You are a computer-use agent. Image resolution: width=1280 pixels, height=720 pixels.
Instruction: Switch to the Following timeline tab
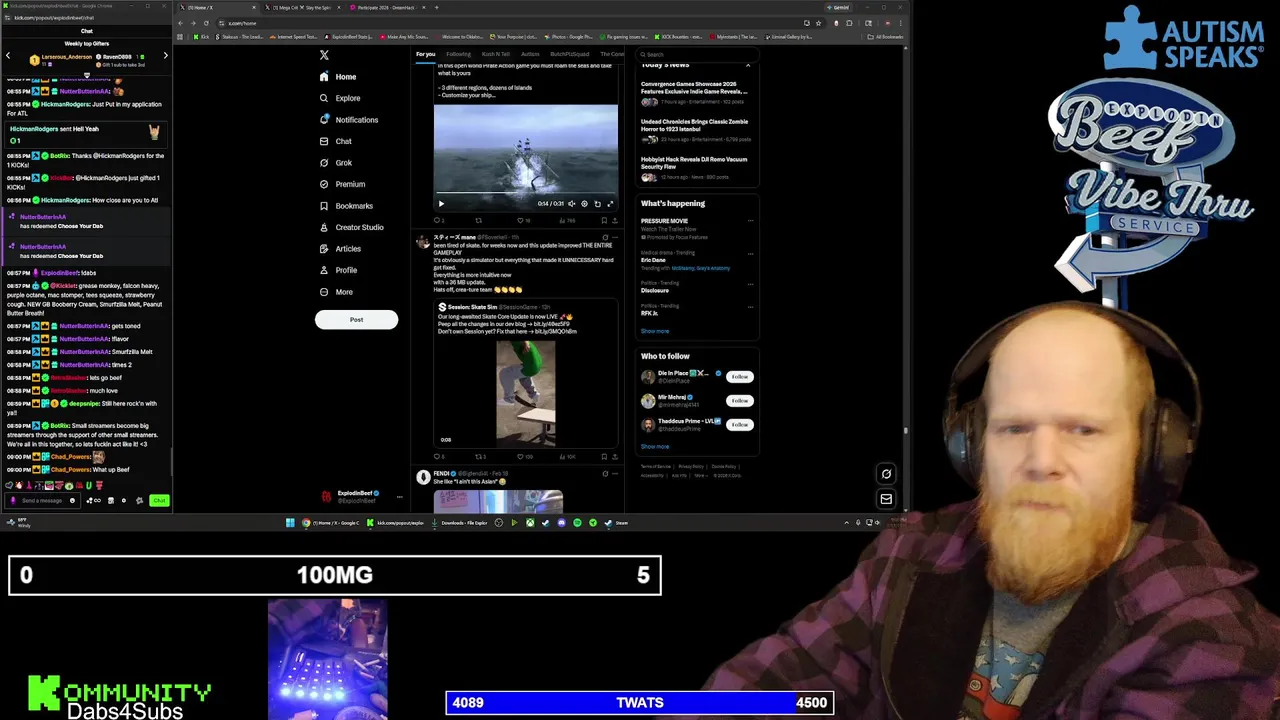click(458, 54)
